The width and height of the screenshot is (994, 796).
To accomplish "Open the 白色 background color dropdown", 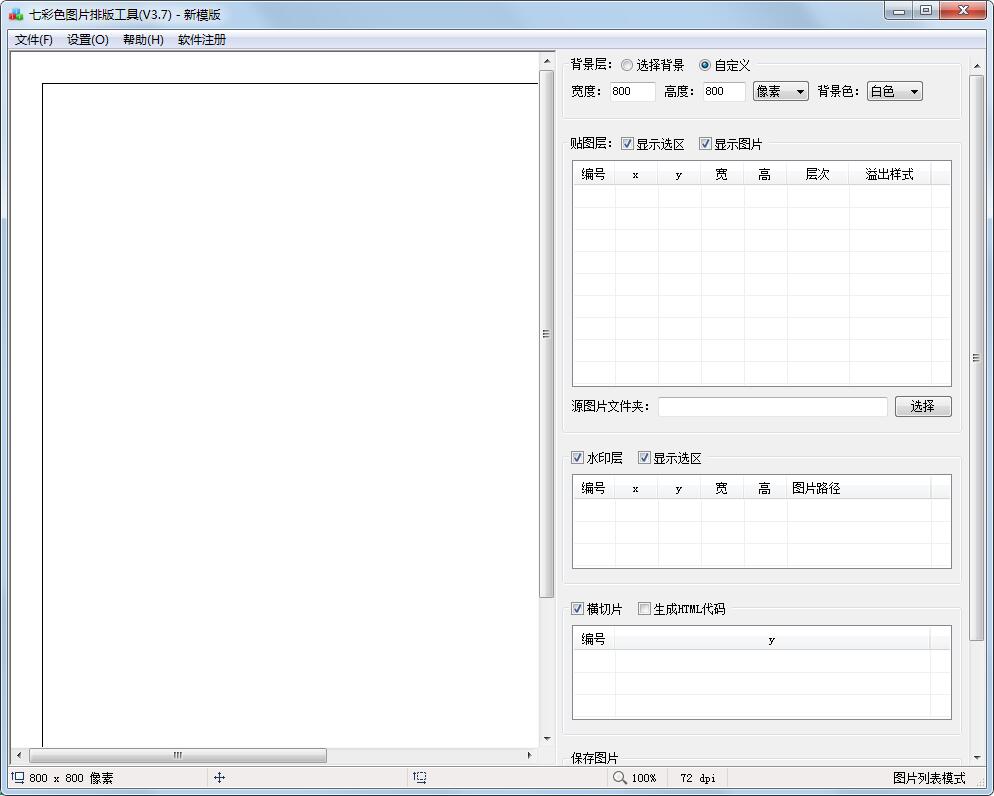I will coord(894,91).
